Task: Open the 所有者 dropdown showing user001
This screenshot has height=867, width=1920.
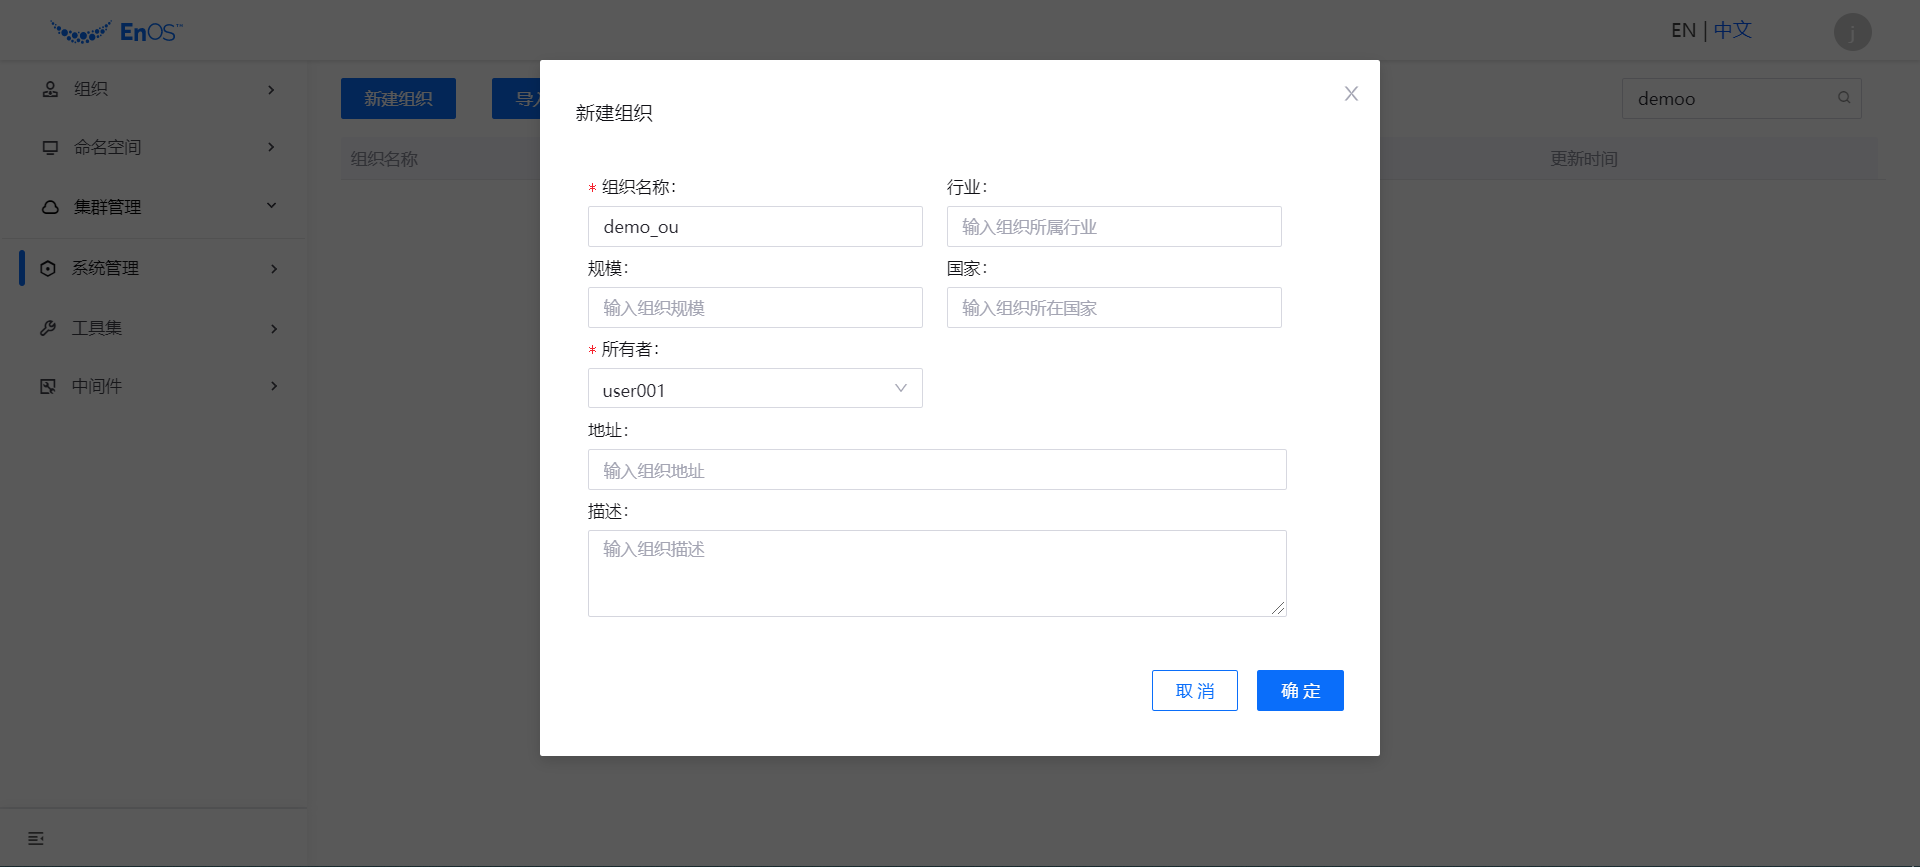Action: click(x=755, y=389)
